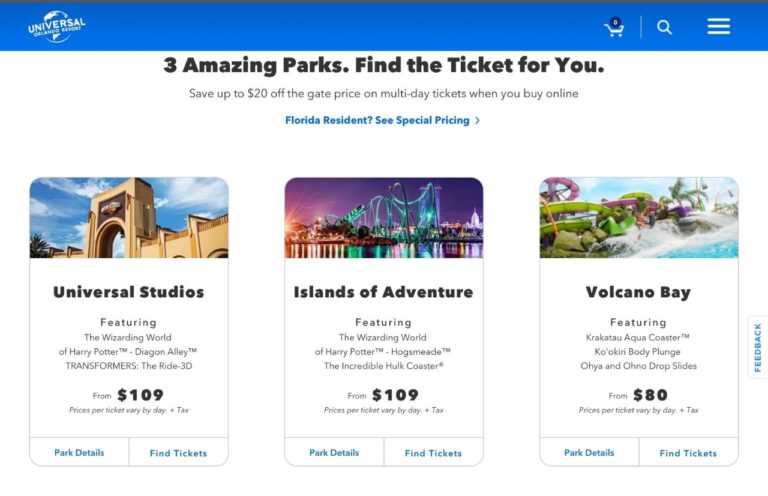The width and height of the screenshot is (768, 496).
Task: View Park Details for Volcano Bay
Action: (x=589, y=453)
